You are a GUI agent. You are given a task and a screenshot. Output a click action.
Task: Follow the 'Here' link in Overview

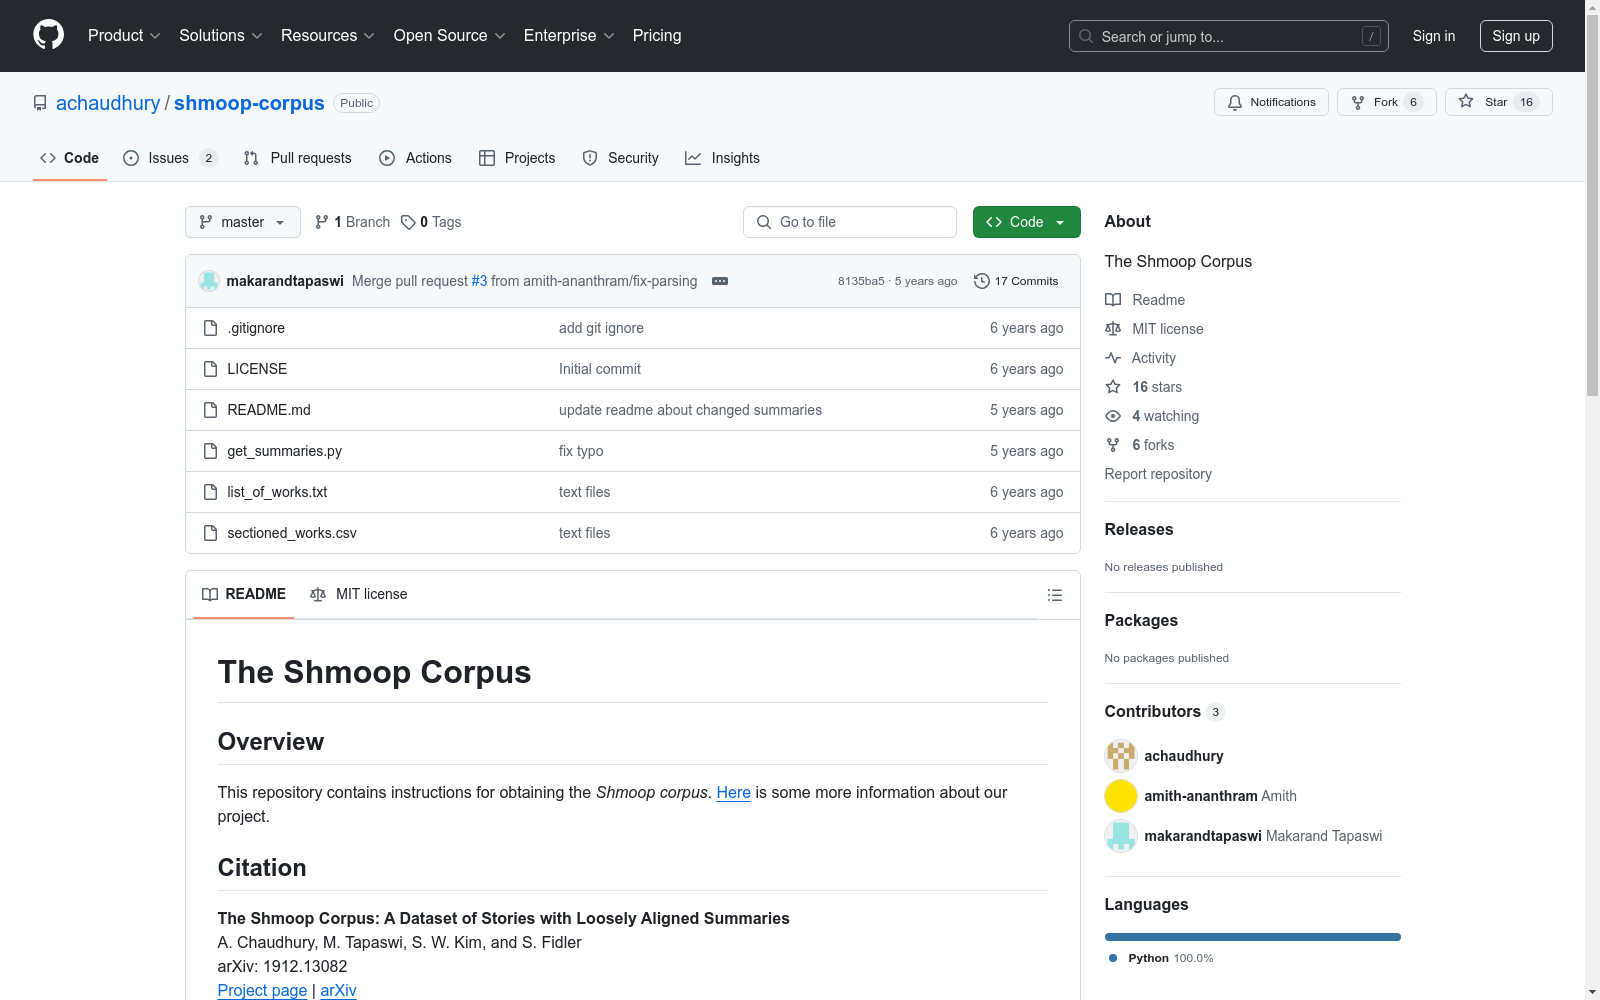pyautogui.click(x=733, y=792)
